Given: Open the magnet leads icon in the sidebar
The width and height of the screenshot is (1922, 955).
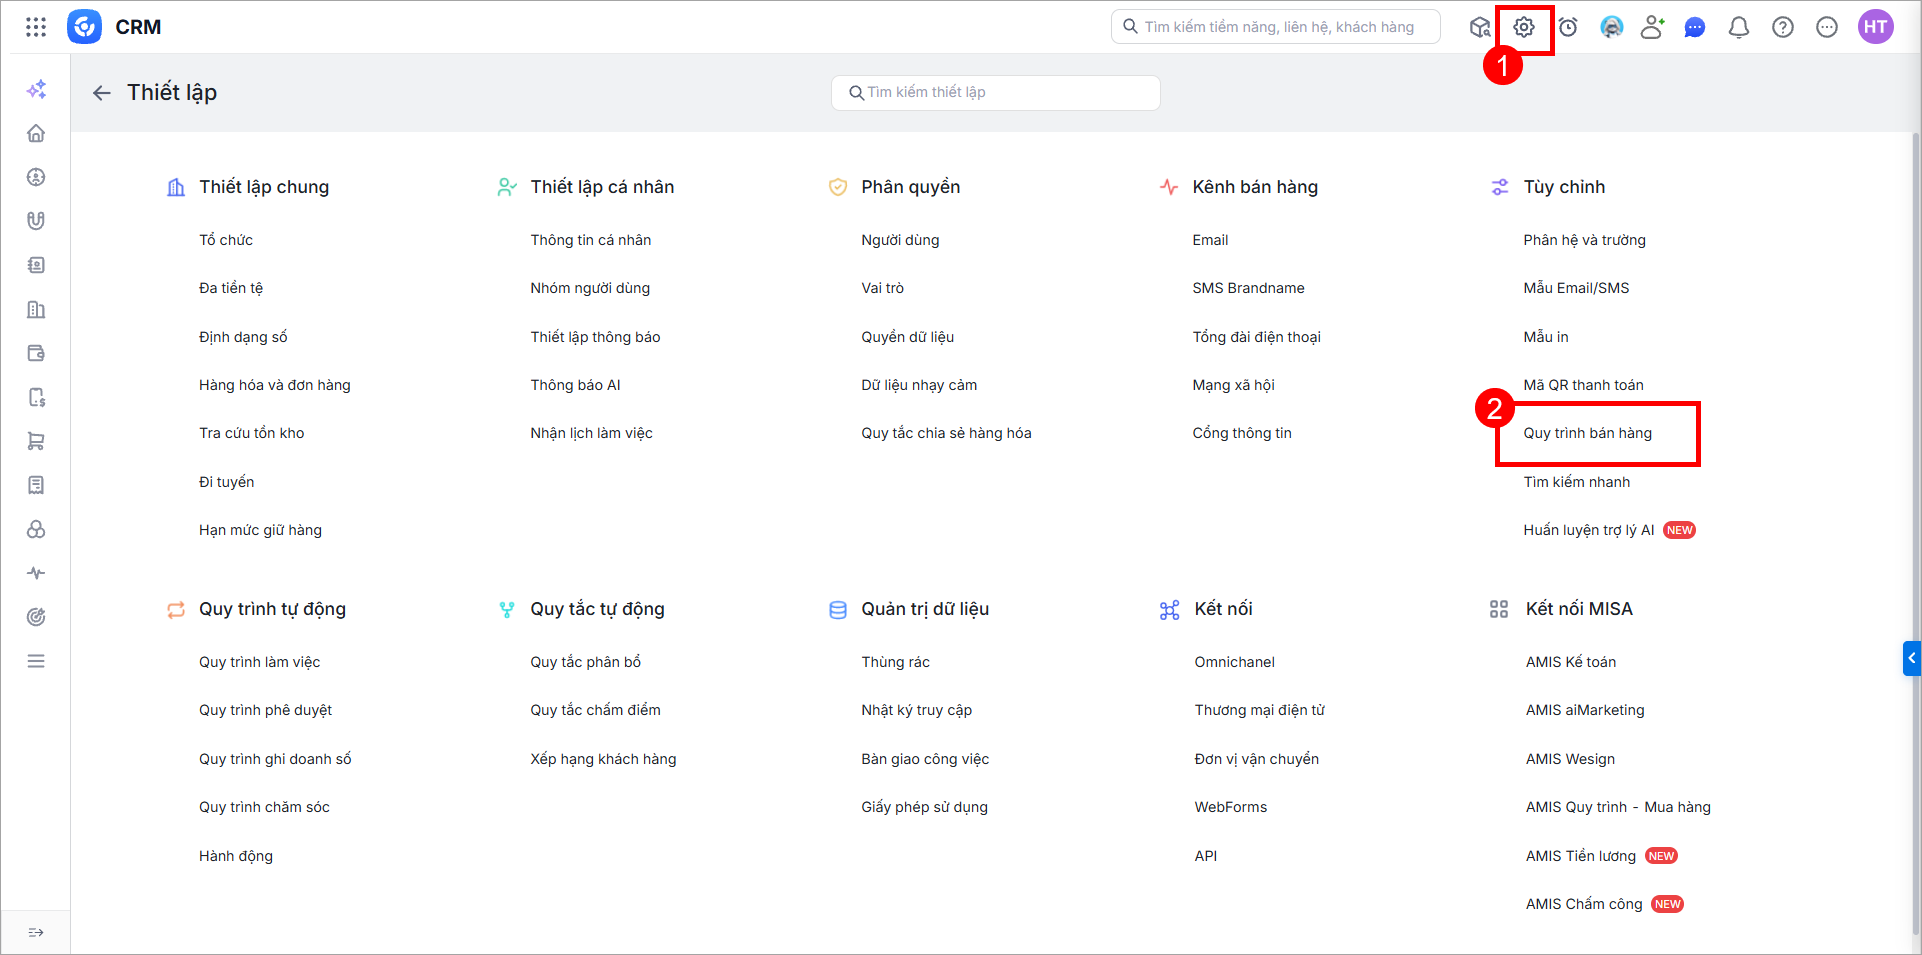Looking at the screenshot, I should 36,221.
